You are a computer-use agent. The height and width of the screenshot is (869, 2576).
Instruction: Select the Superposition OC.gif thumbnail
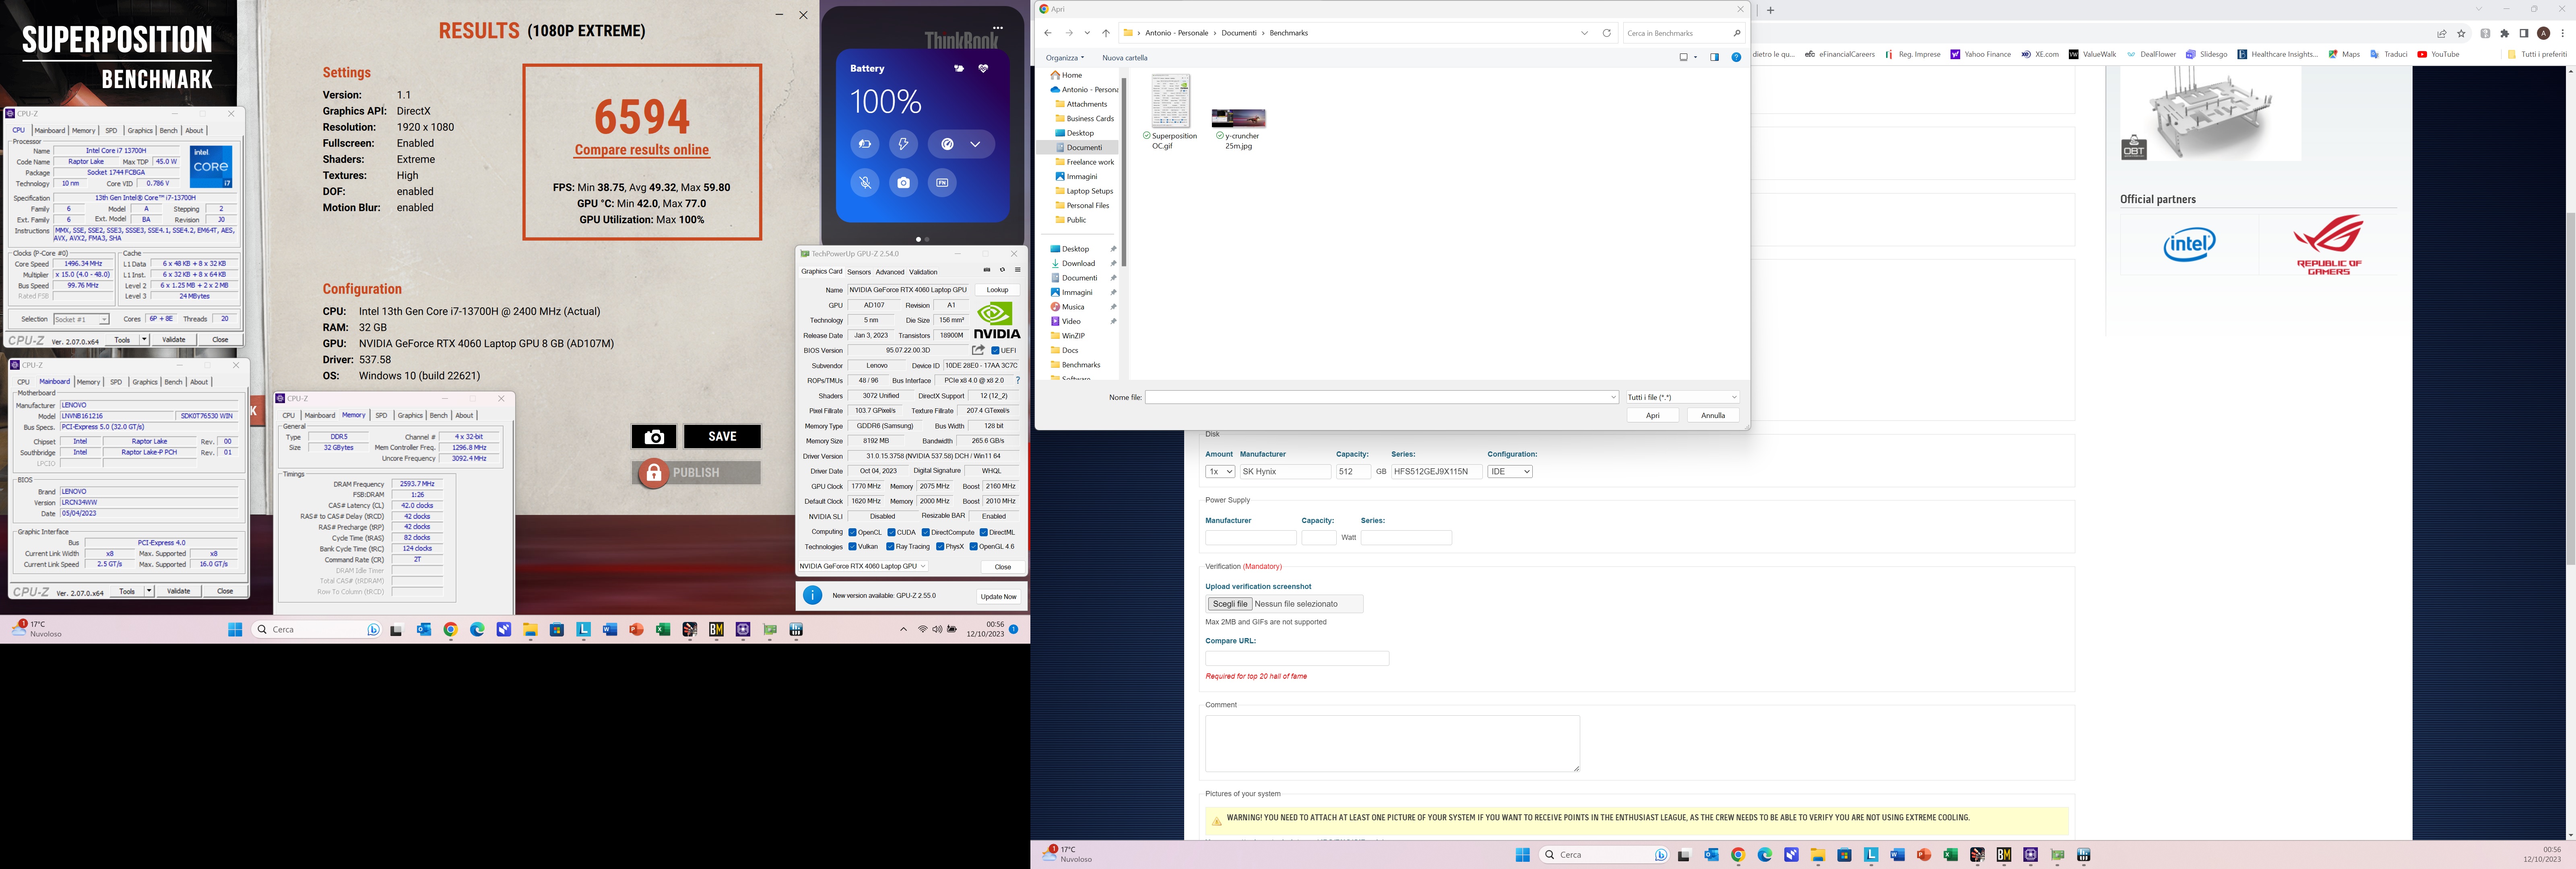coord(1170,101)
